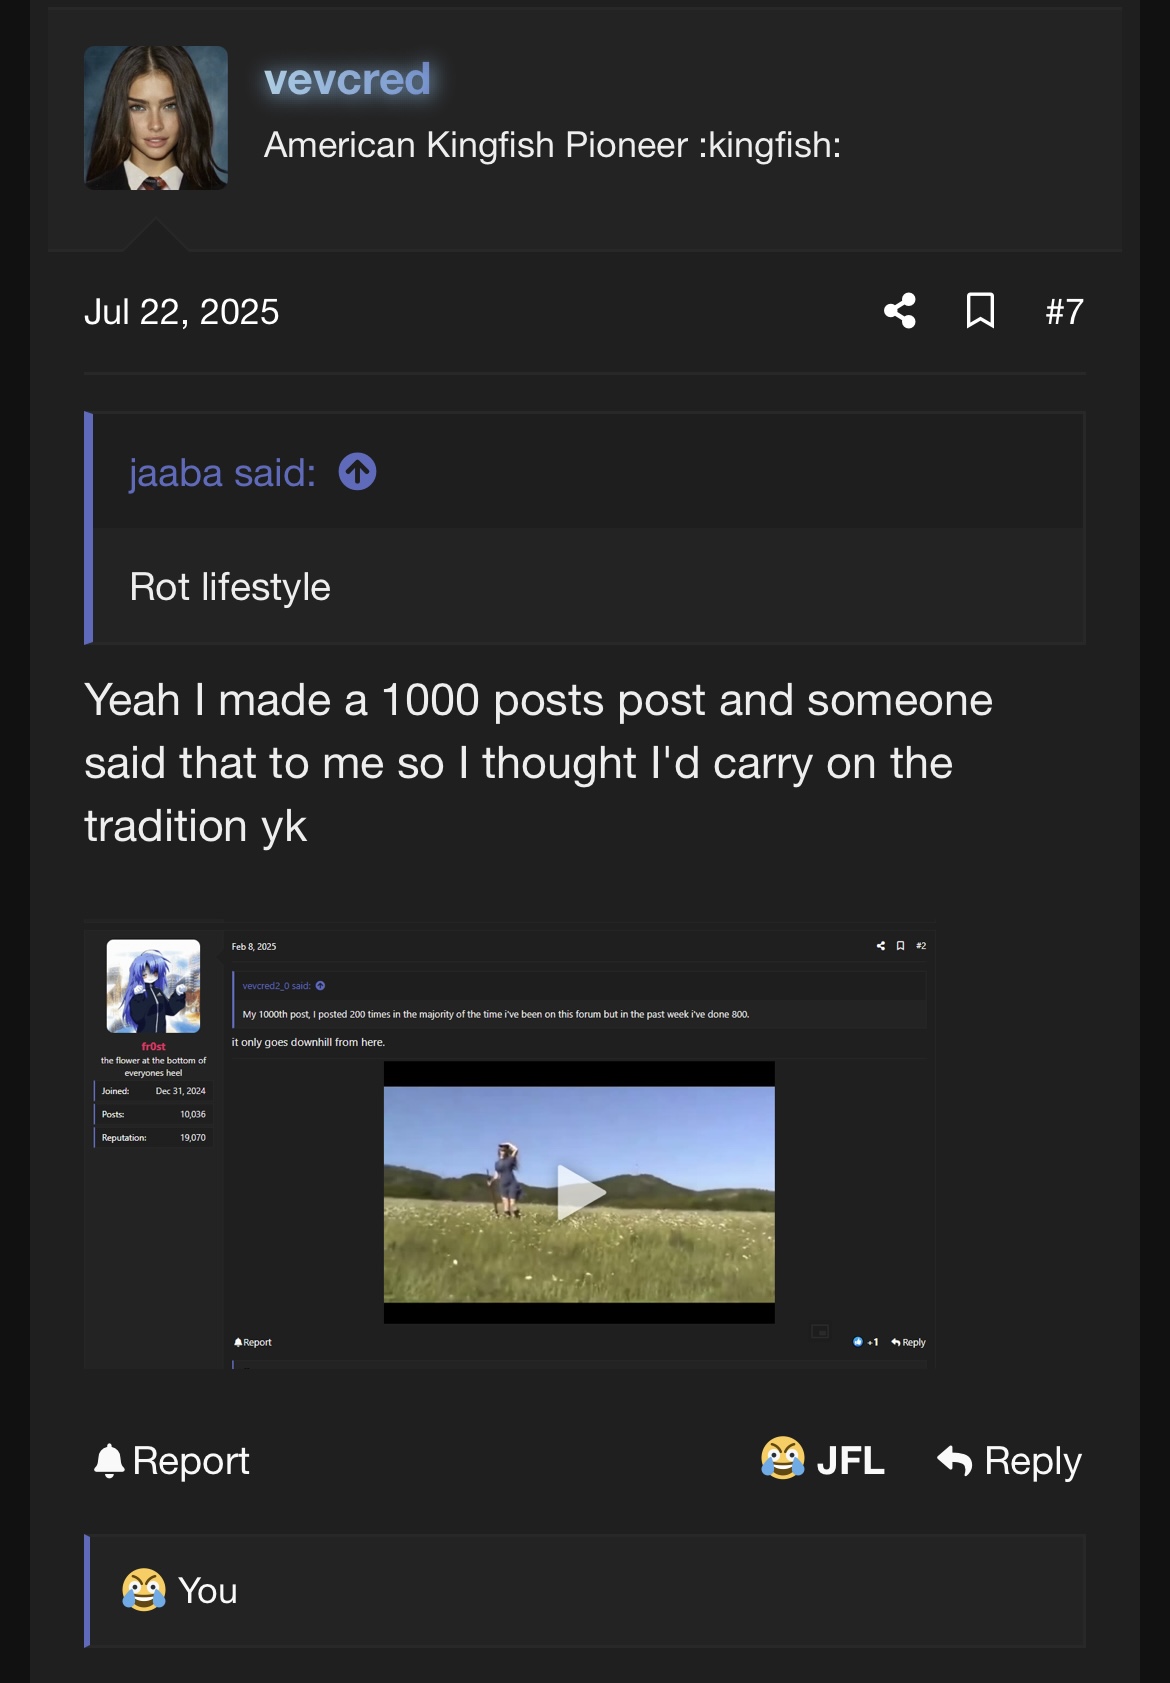Click the Report bell icon

tap(109, 1461)
